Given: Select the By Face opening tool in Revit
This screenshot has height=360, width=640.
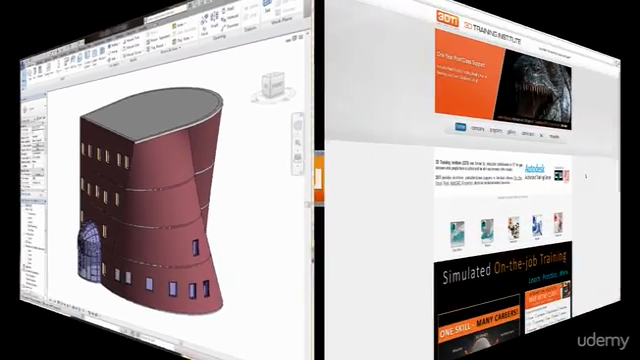Looking at the screenshot, I should (x=204, y=25).
